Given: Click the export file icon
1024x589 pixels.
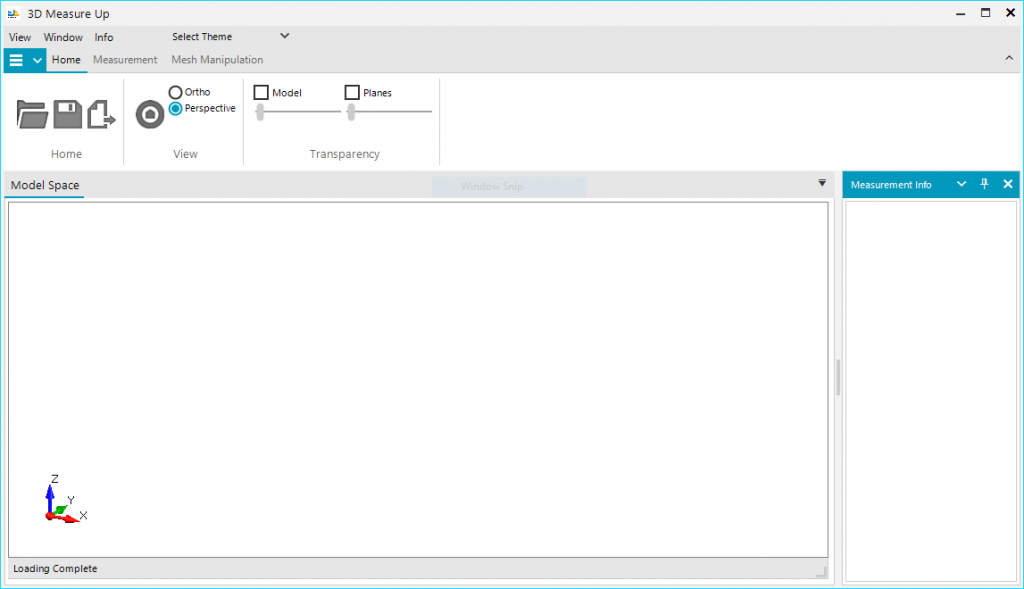Looking at the screenshot, I should 101,114.
